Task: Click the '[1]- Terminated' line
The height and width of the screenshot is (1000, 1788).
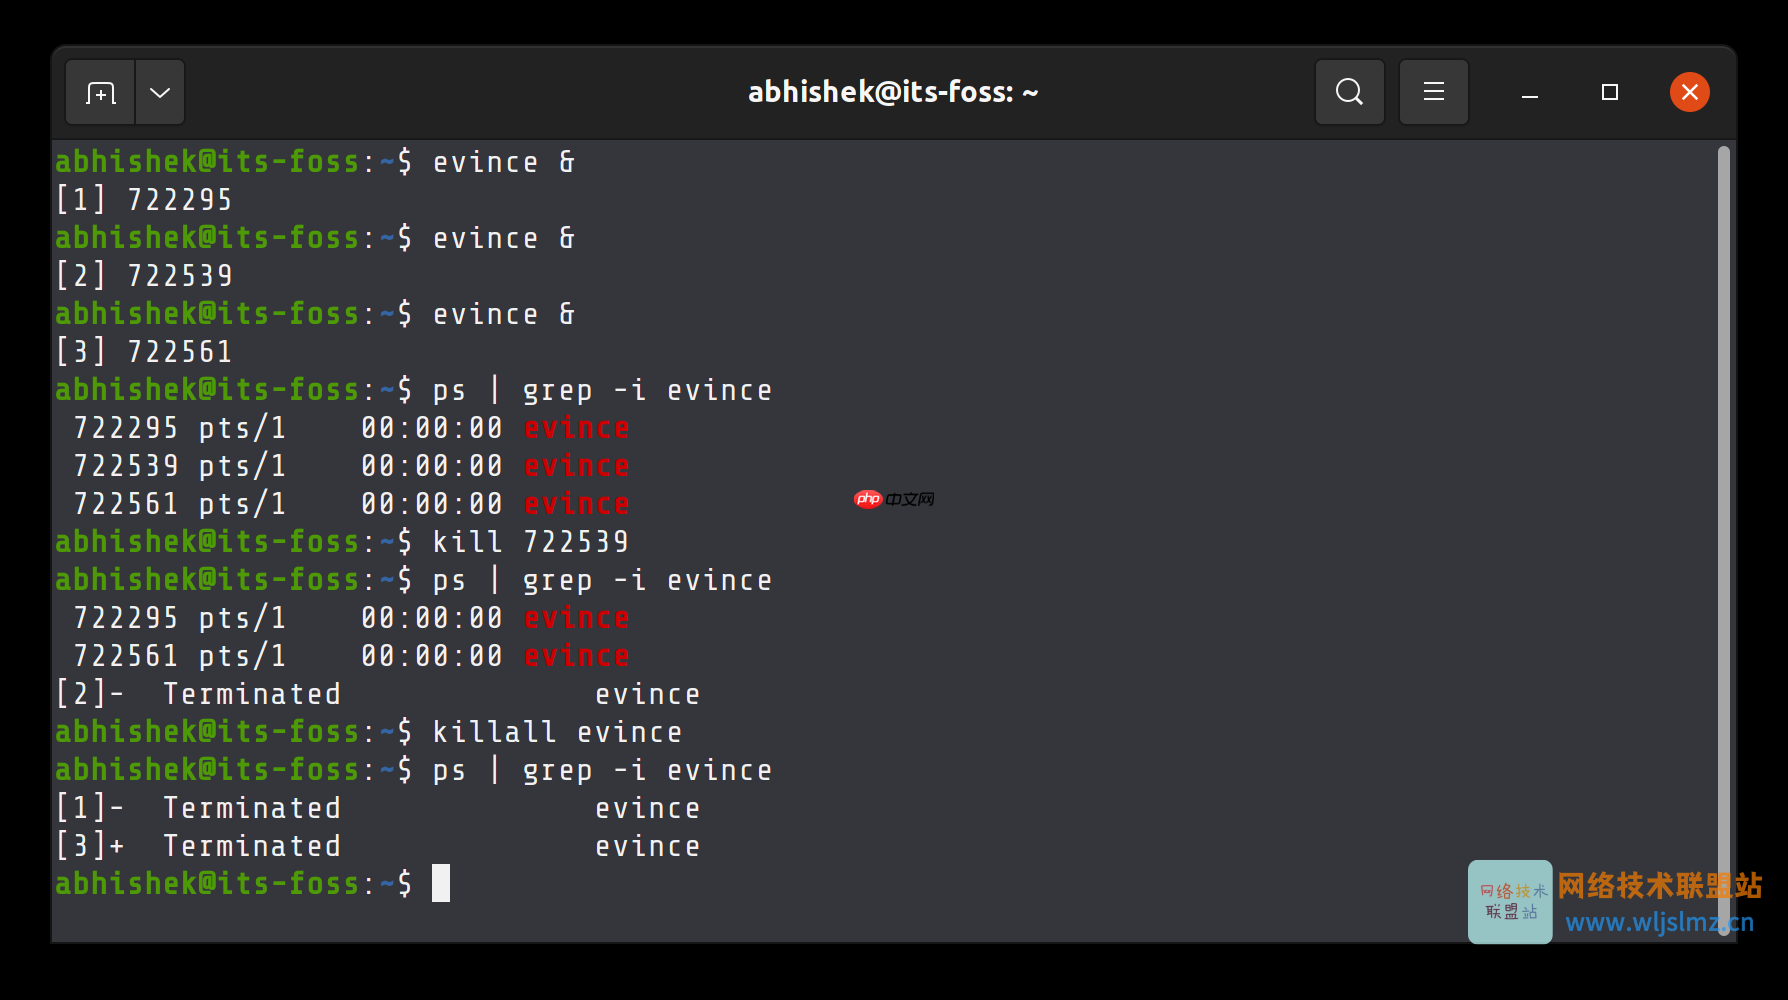Action: click(378, 808)
